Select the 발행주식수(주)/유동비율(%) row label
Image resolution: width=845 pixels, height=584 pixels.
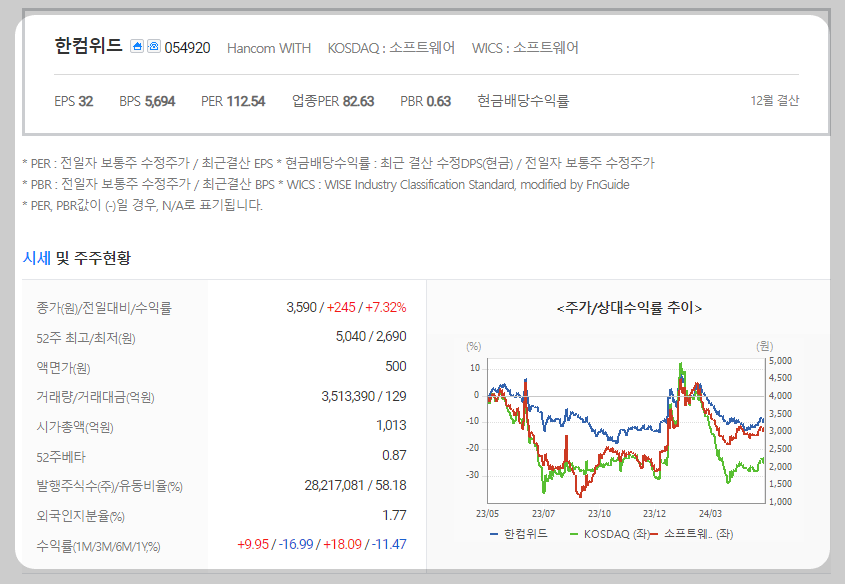(x=109, y=486)
